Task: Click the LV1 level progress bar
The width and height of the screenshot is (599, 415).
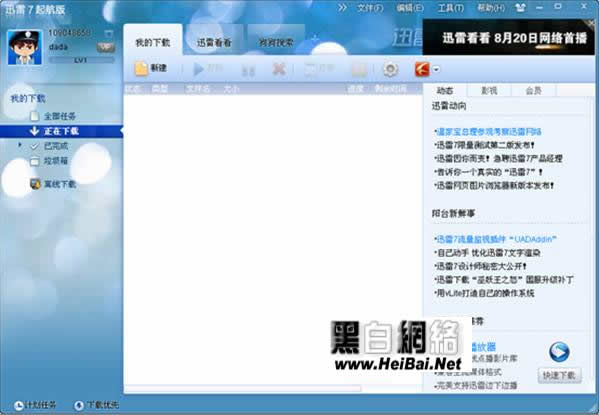Action: point(81,60)
